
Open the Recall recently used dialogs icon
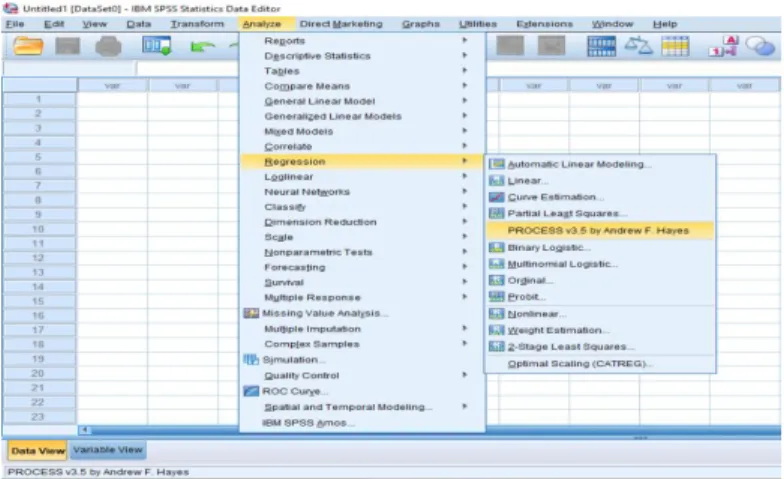click(x=156, y=46)
